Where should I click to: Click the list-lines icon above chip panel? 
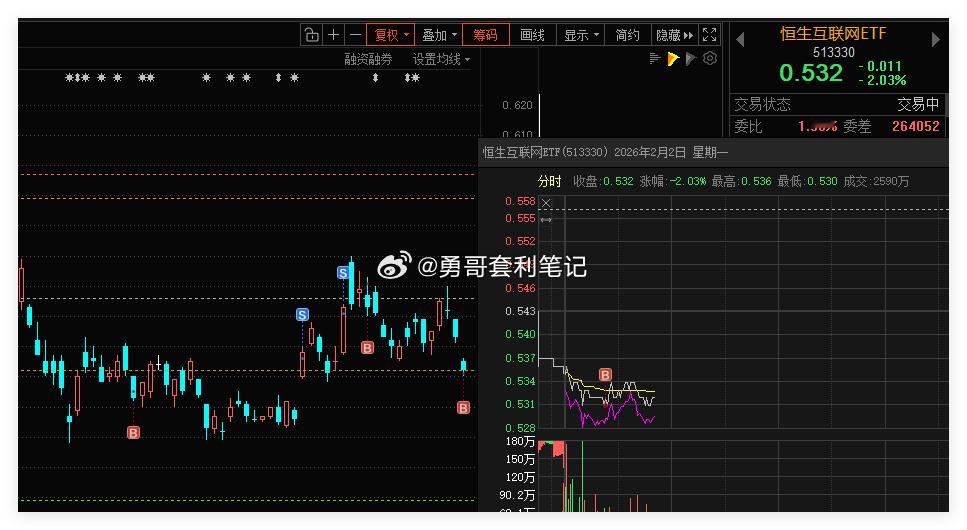655,59
